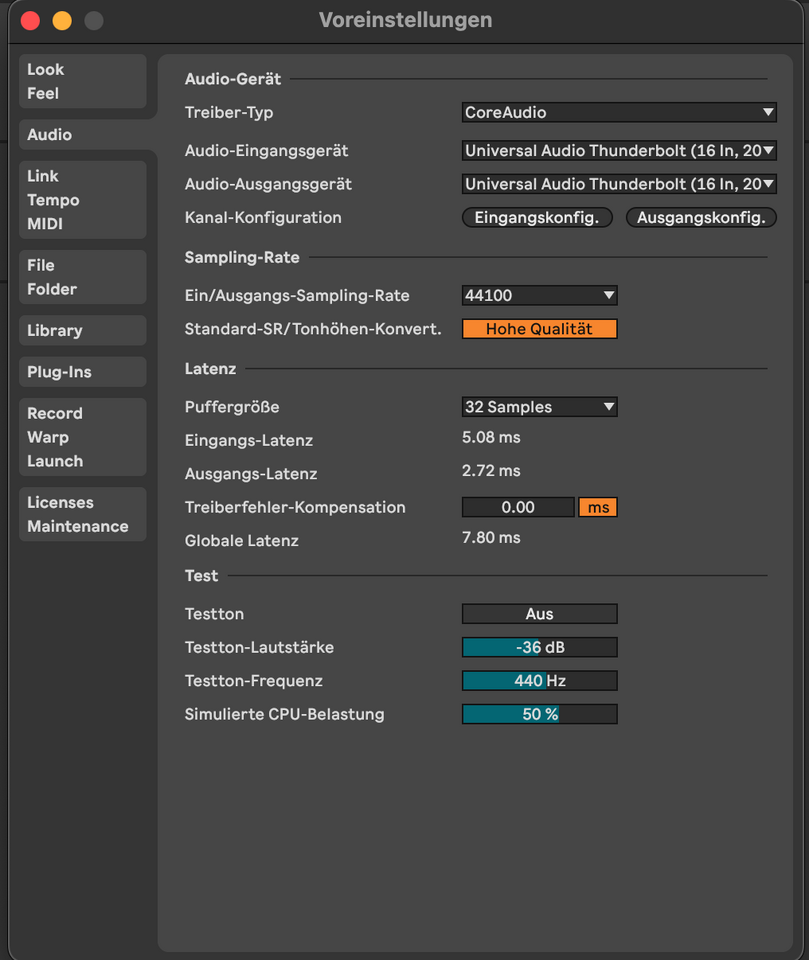Open the Audio-Ausgangsgerät device dropdown
This screenshot has width=809, height=960.
[619, 184]
